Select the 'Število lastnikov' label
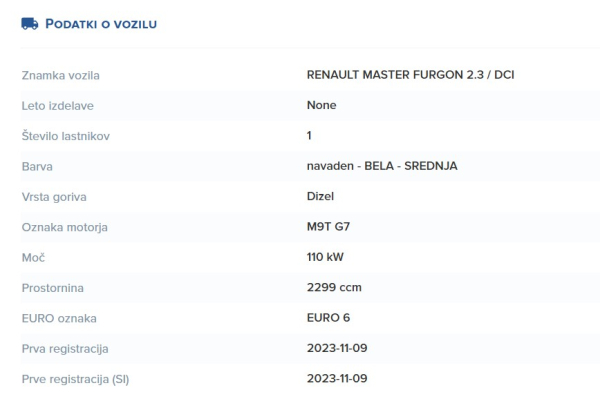 (65, 136)
